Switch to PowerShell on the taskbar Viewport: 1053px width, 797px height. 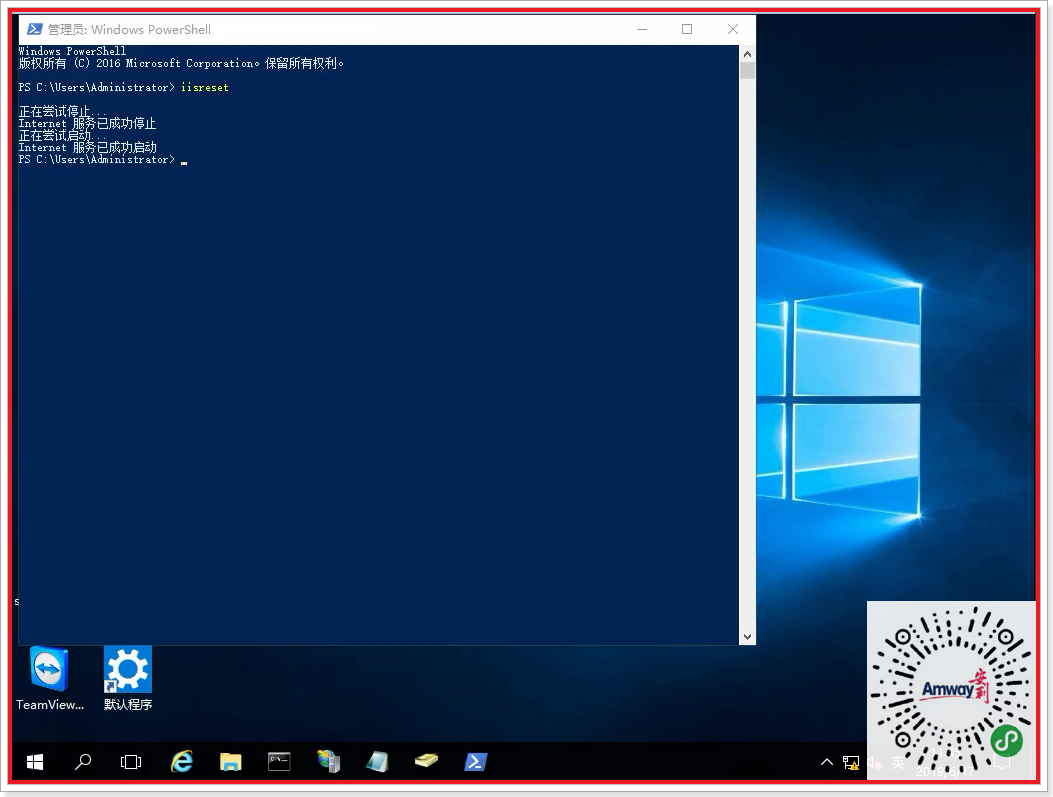(475, 761)
